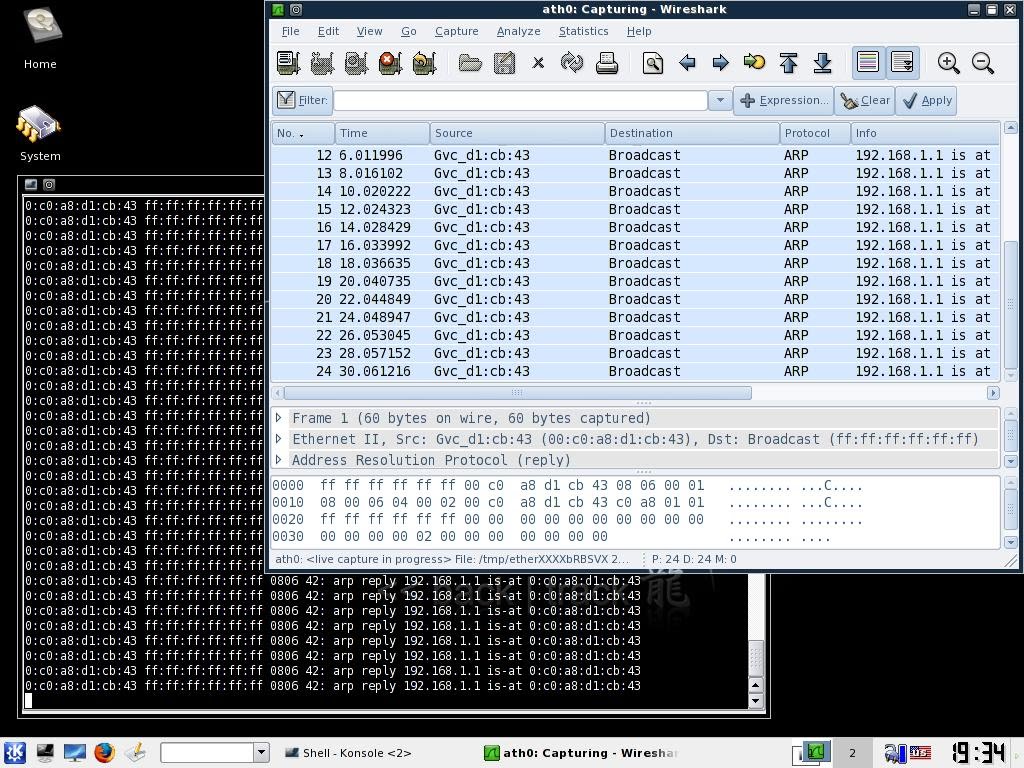Zoom in on packet list text

pyautogui.click(x=948, y=64)
